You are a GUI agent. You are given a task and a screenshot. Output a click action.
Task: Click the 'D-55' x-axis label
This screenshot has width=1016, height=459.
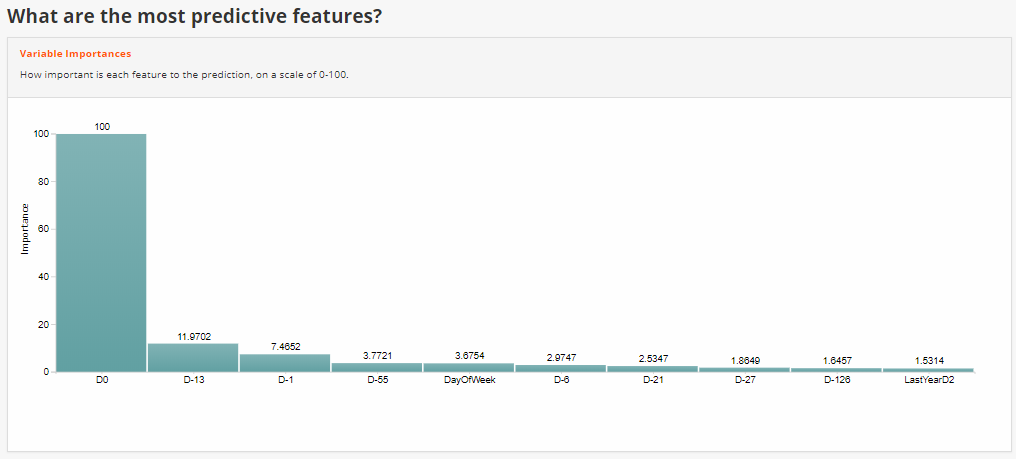point(377,381)
